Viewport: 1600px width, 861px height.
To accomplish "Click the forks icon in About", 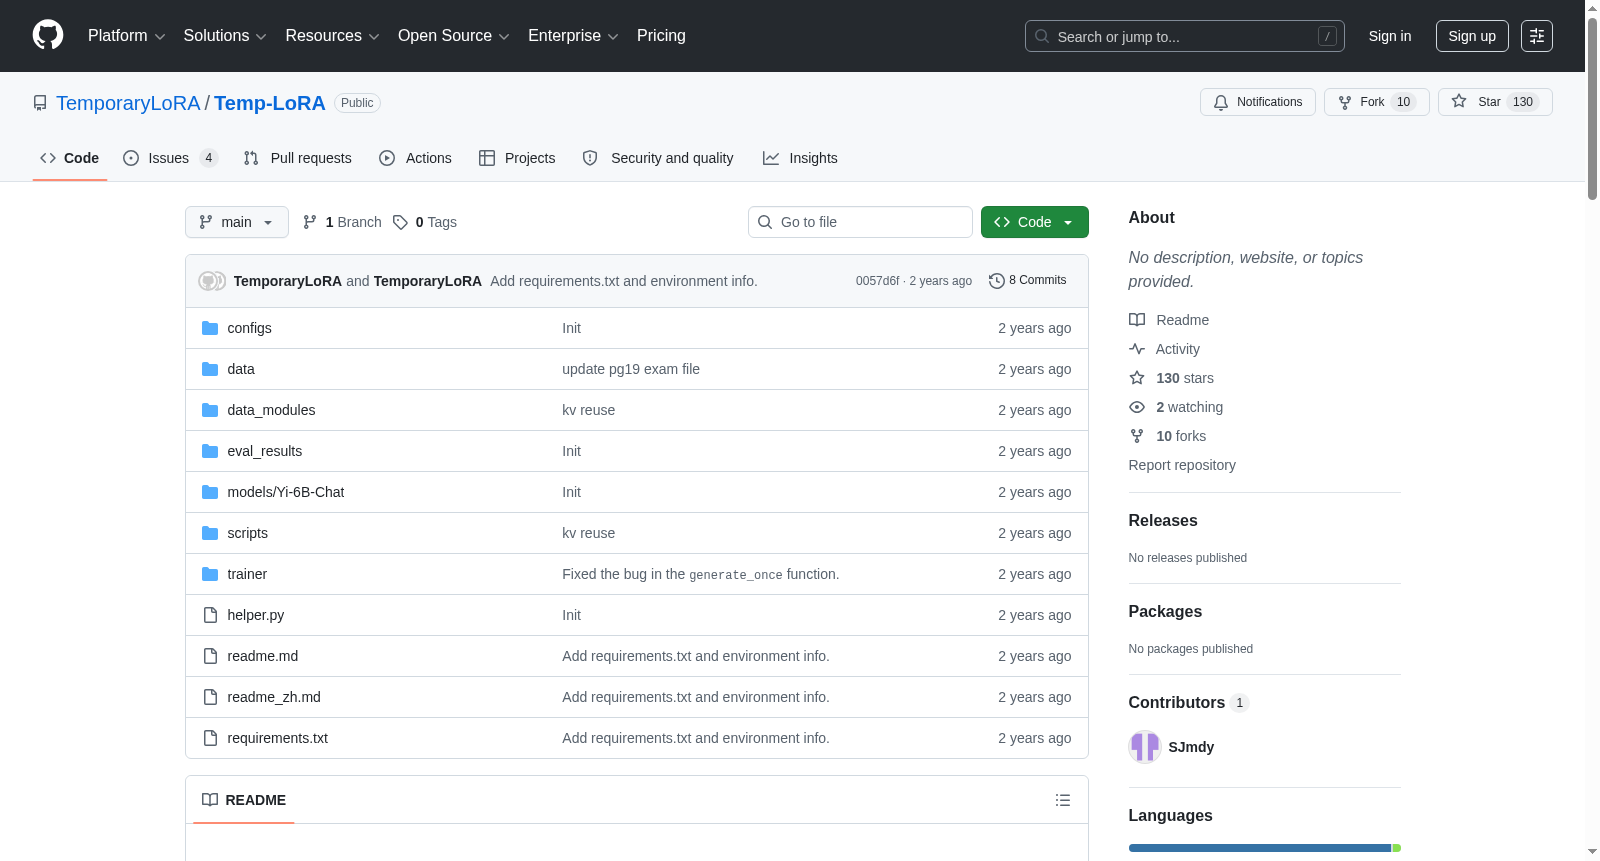I will (x=1137, y=436).
